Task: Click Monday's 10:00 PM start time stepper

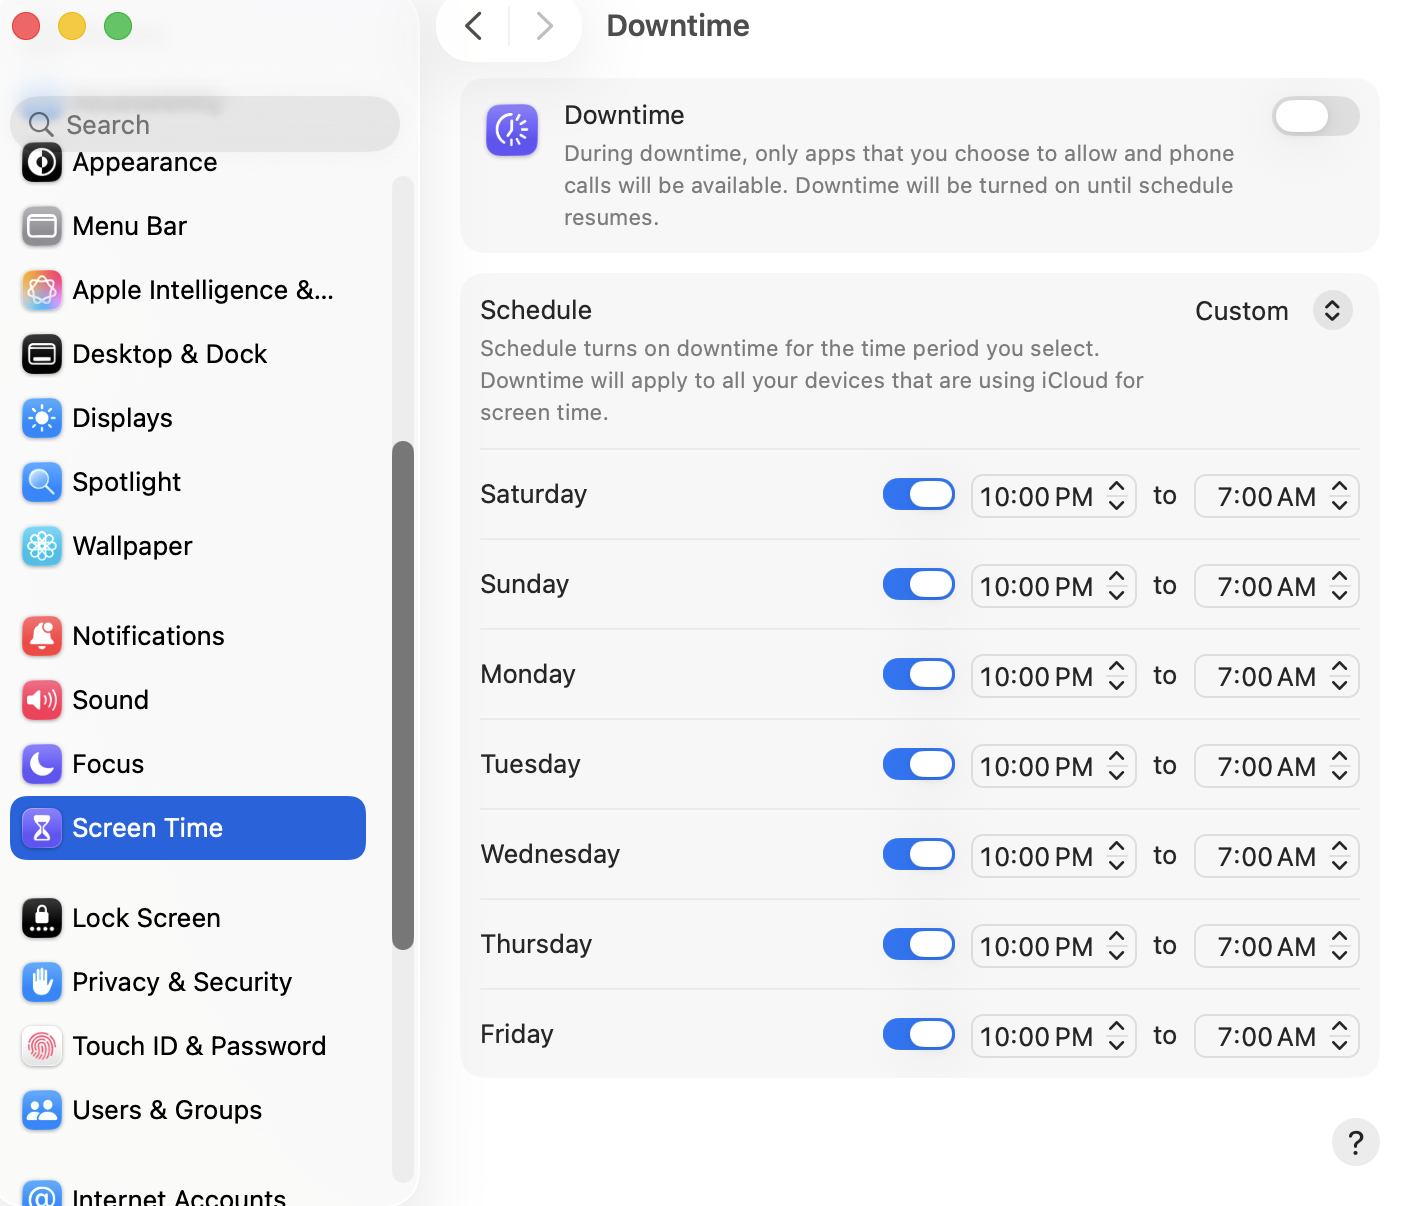Action: point(1117,676)
